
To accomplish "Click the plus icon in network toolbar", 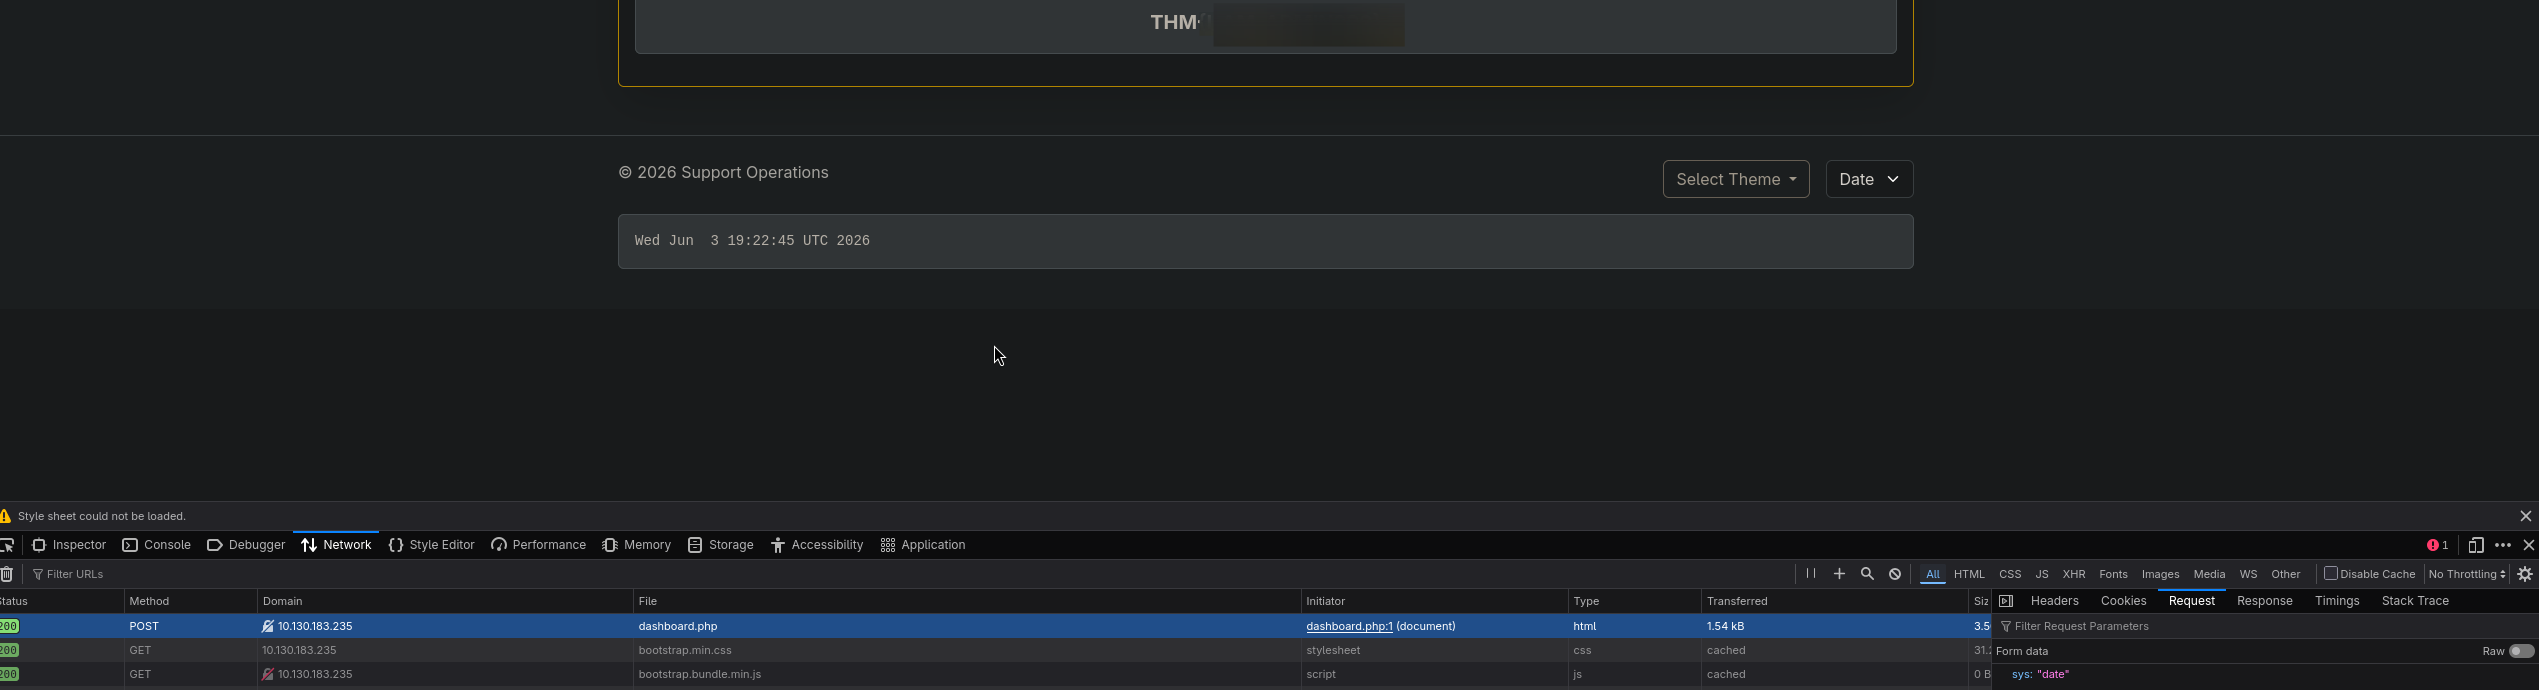I will (1839, 573).
